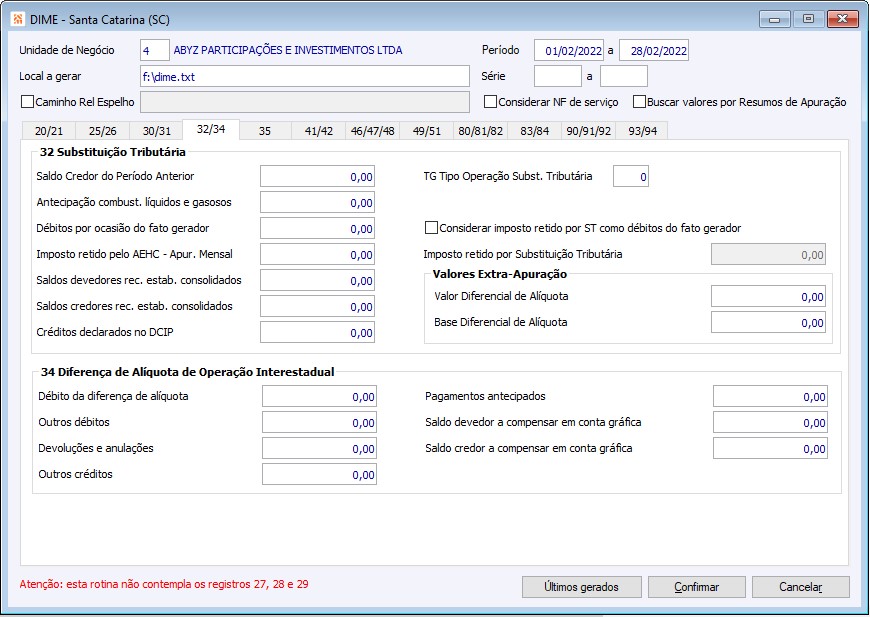Screen dimensions: 870x617
Task: Close the DIME Santa Catarina window
Action: [842, 19]
